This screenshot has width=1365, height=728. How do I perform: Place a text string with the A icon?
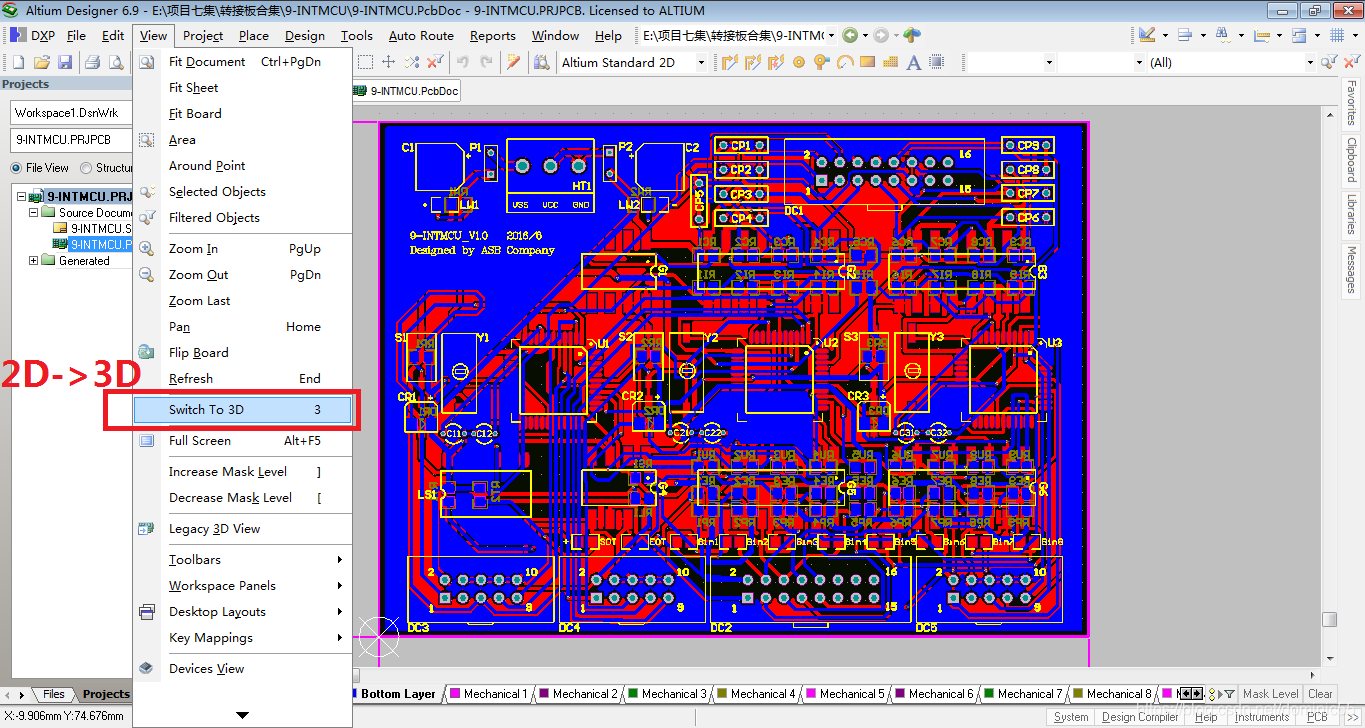pos(913,62)
